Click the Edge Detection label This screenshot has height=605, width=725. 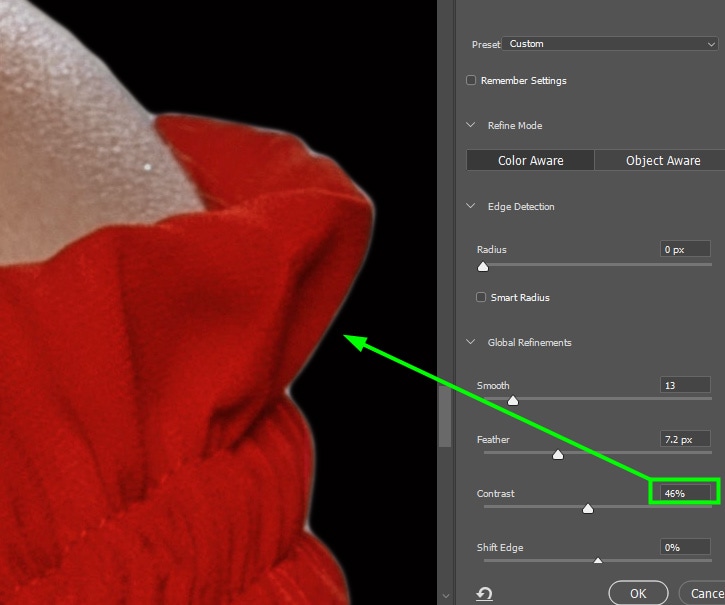(521, 206)
